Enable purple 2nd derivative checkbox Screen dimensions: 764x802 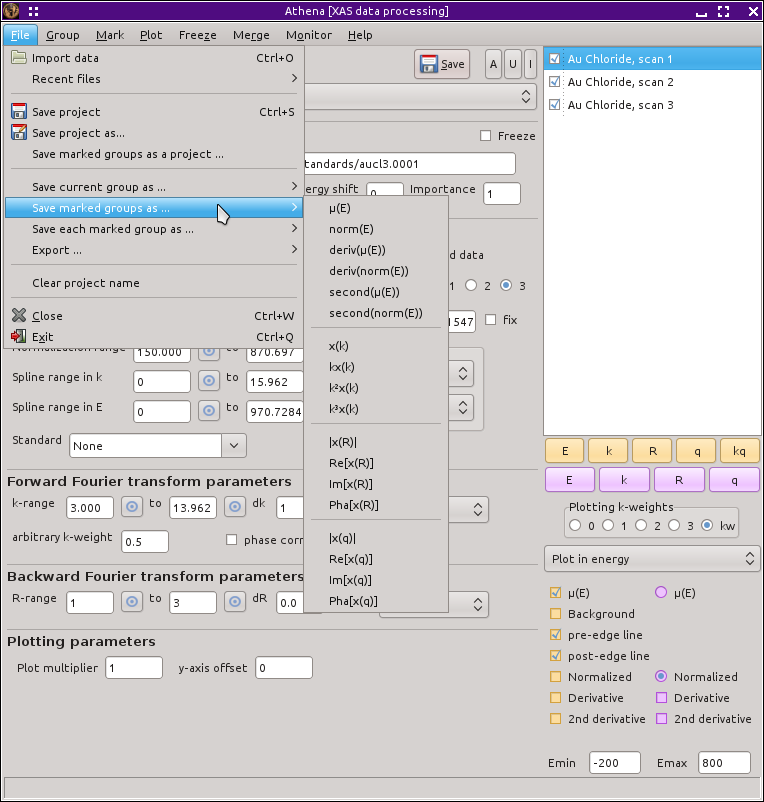661,718
